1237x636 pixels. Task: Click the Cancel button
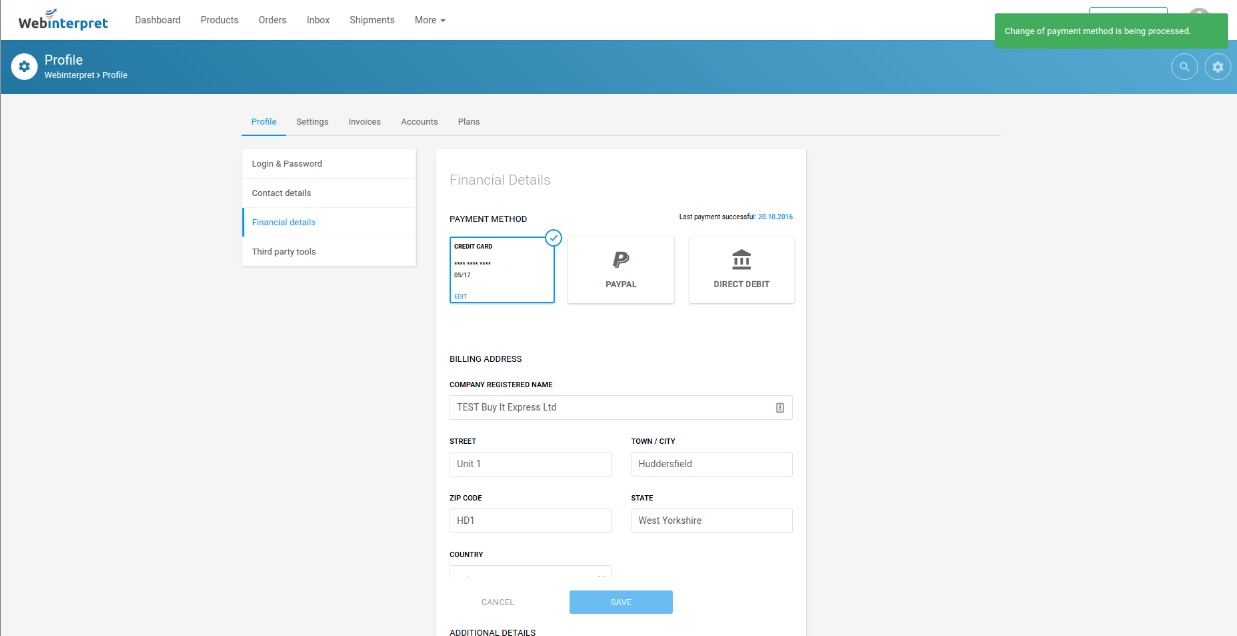tap(497, 602)
